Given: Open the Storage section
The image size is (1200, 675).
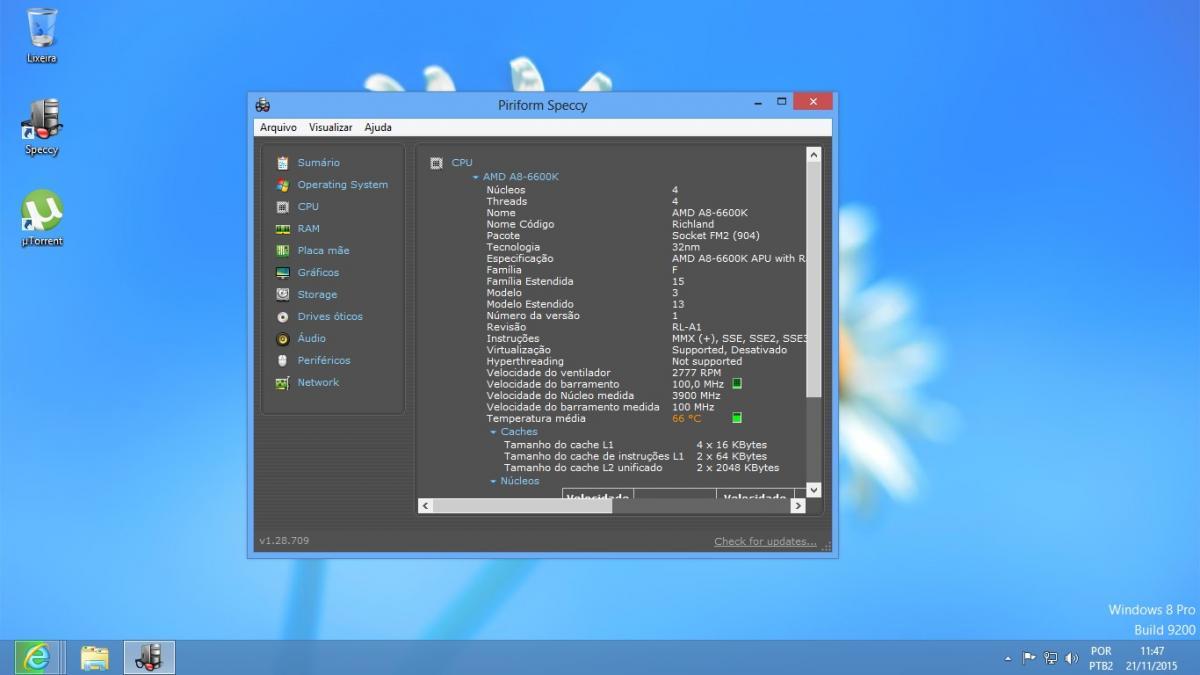Looking at the screenshot, I should point(317,295).
